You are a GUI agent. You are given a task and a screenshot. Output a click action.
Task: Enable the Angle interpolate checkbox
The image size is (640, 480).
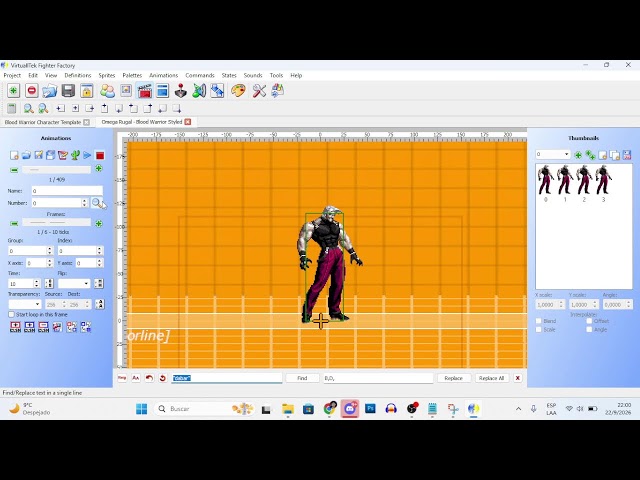(589, 329)
